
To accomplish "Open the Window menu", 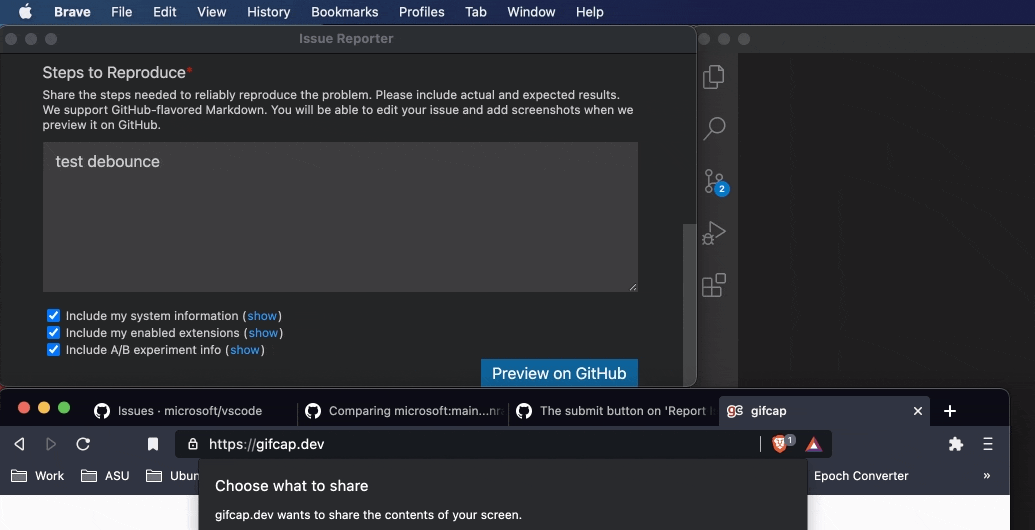I will [531, 12].
